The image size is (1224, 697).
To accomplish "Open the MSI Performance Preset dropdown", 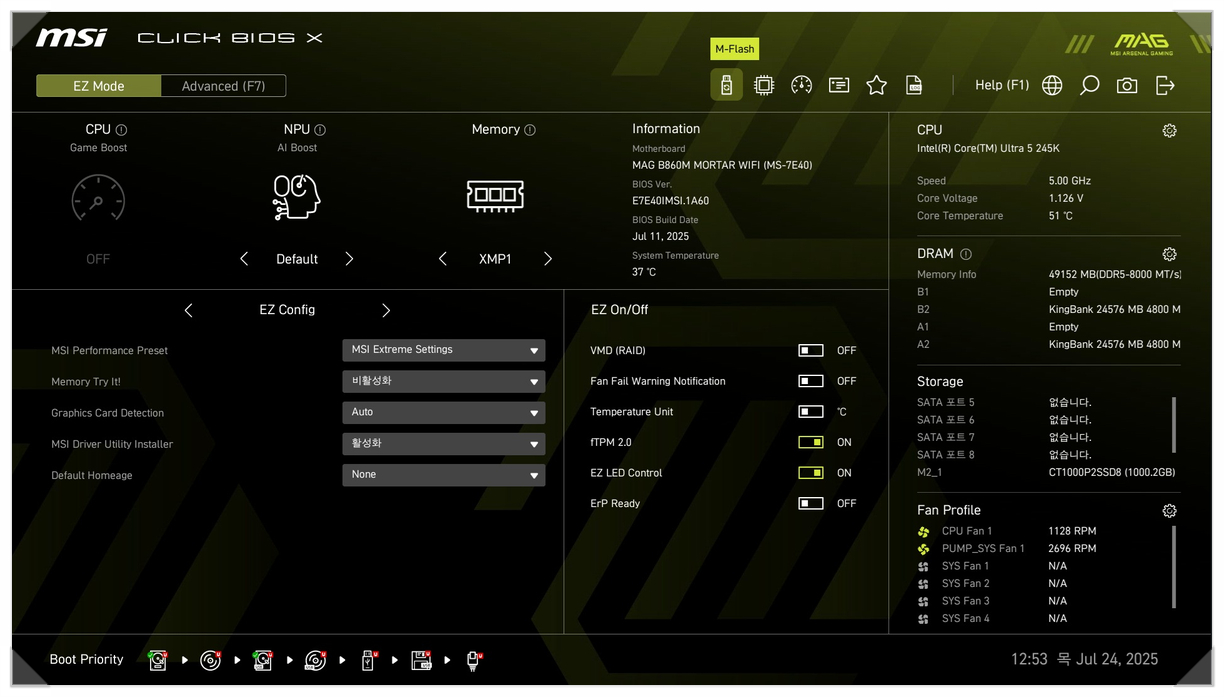I will [443, 350].
